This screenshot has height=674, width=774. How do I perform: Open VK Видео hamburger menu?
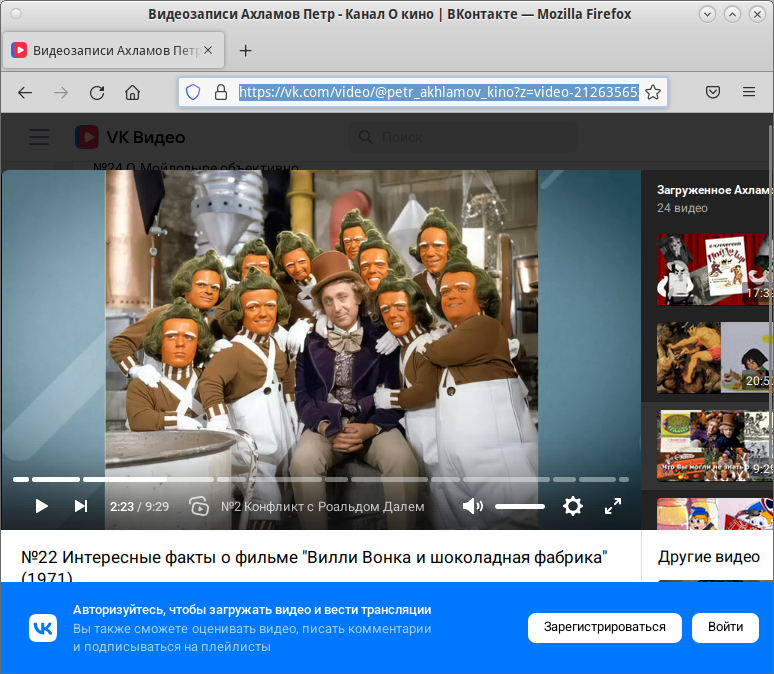(x=39, y=137)
